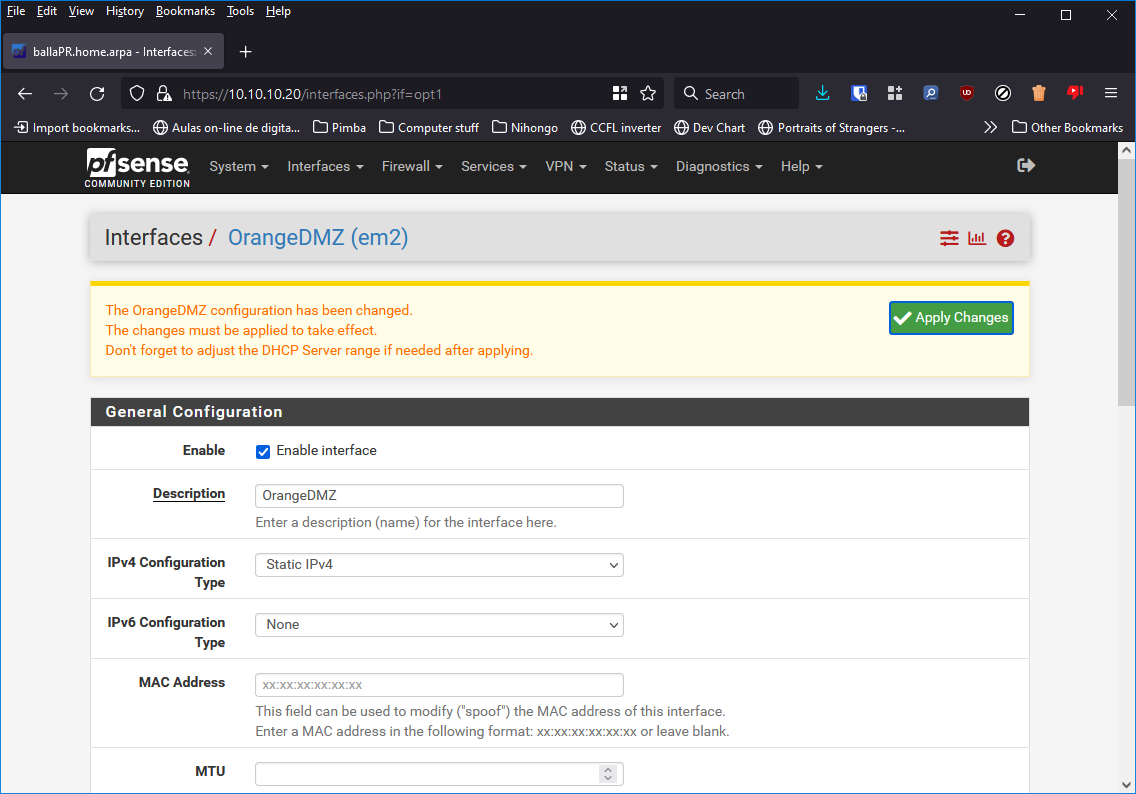Open the IPv6 Configuration Type dropdown
Image resolution: width=1136 pixels, height=794 pixels.
(439, 625)
